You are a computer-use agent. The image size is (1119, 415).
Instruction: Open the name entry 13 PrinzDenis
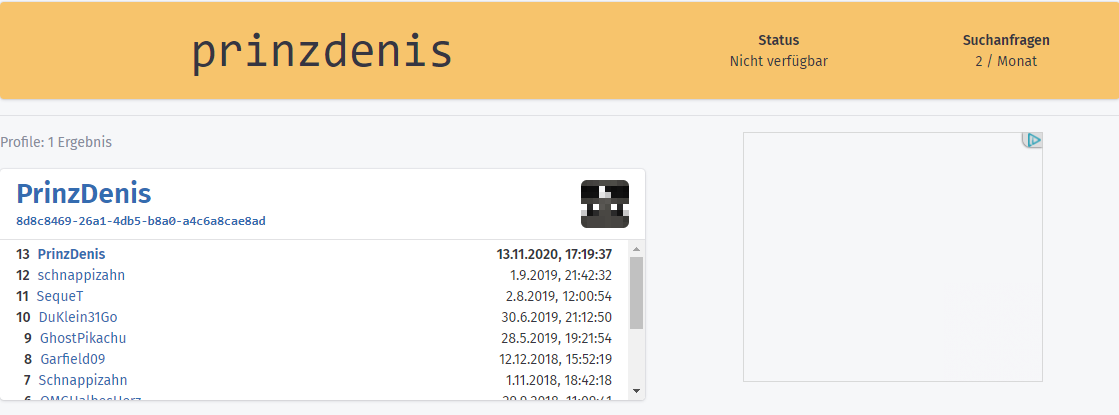point(71,254)
